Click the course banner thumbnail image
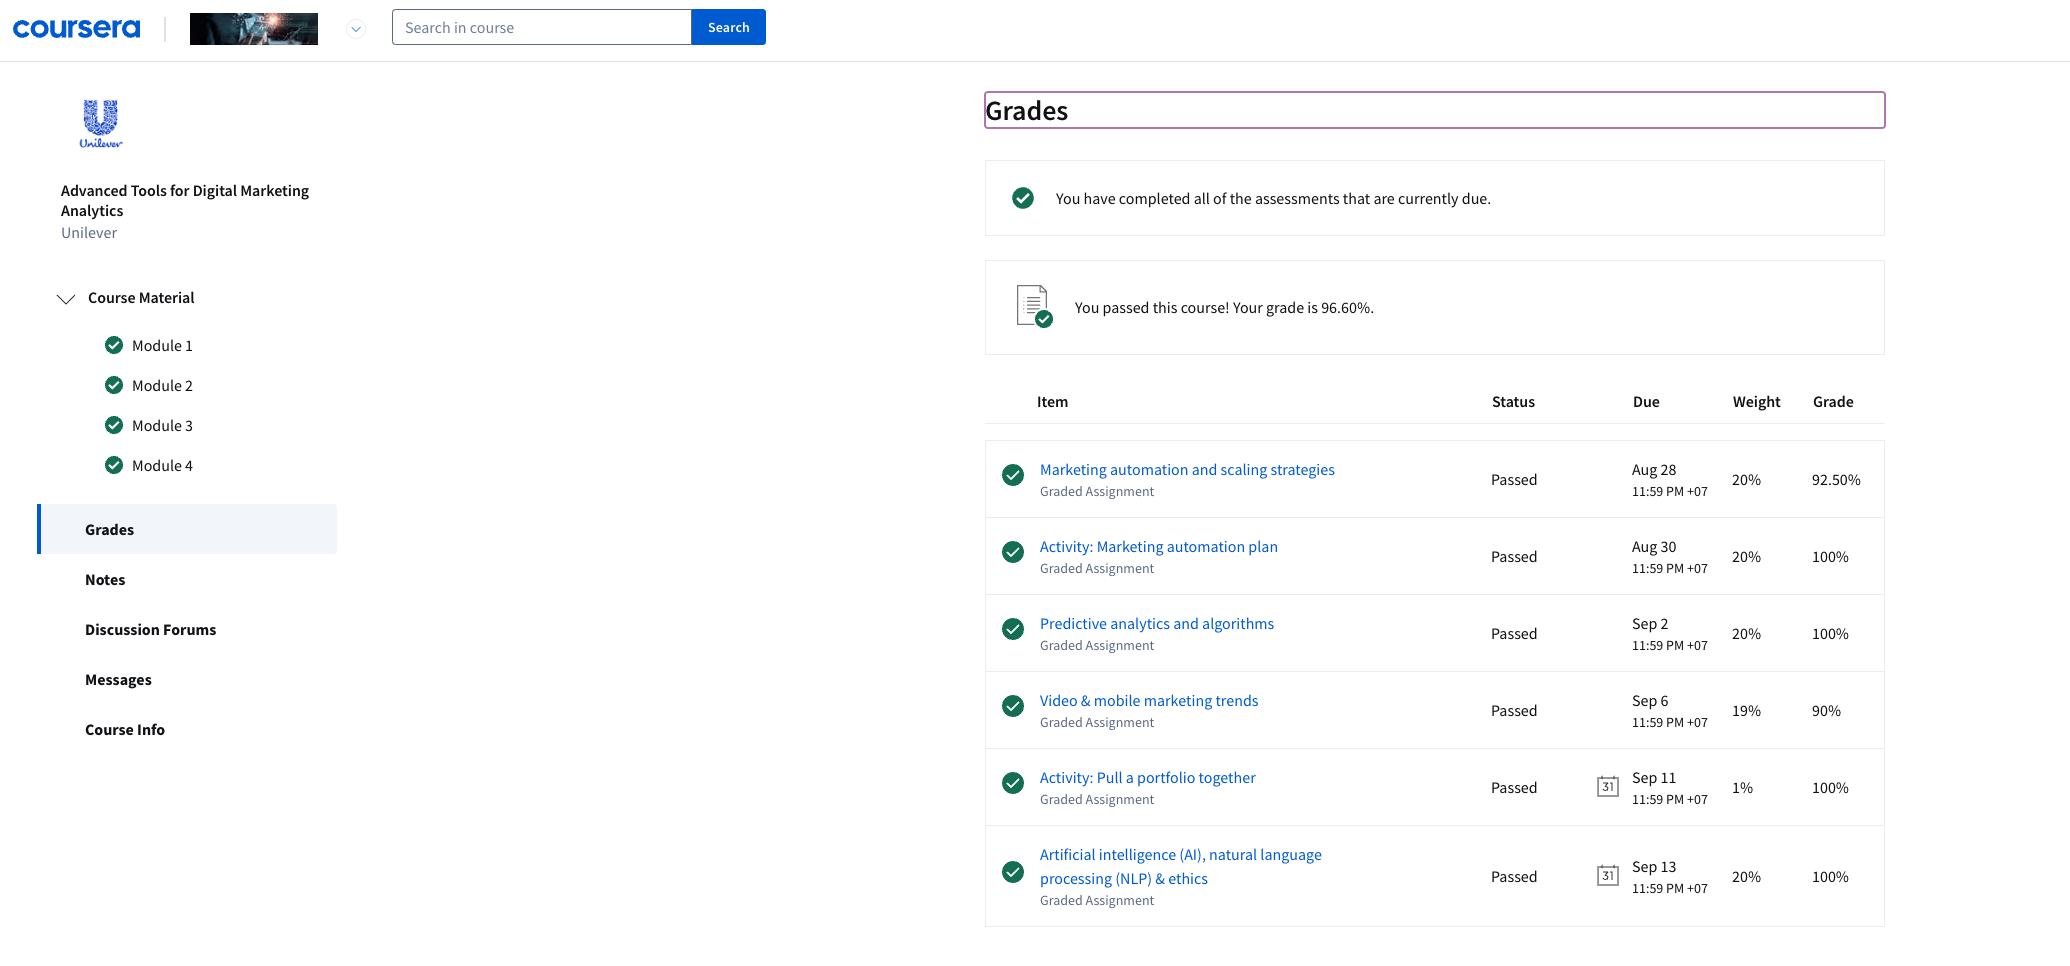 pyautogui.click(x=254, y=29)
